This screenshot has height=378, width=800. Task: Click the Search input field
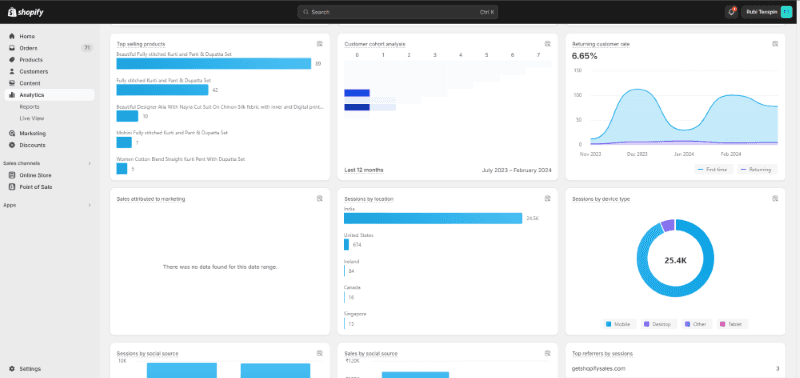(x=397, y=12)
